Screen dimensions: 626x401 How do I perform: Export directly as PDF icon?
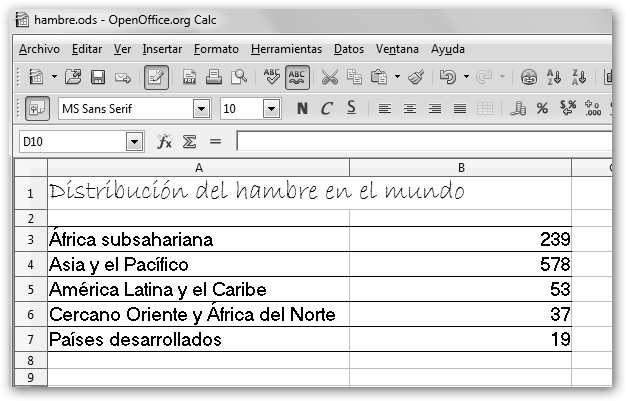click(190, 76)
